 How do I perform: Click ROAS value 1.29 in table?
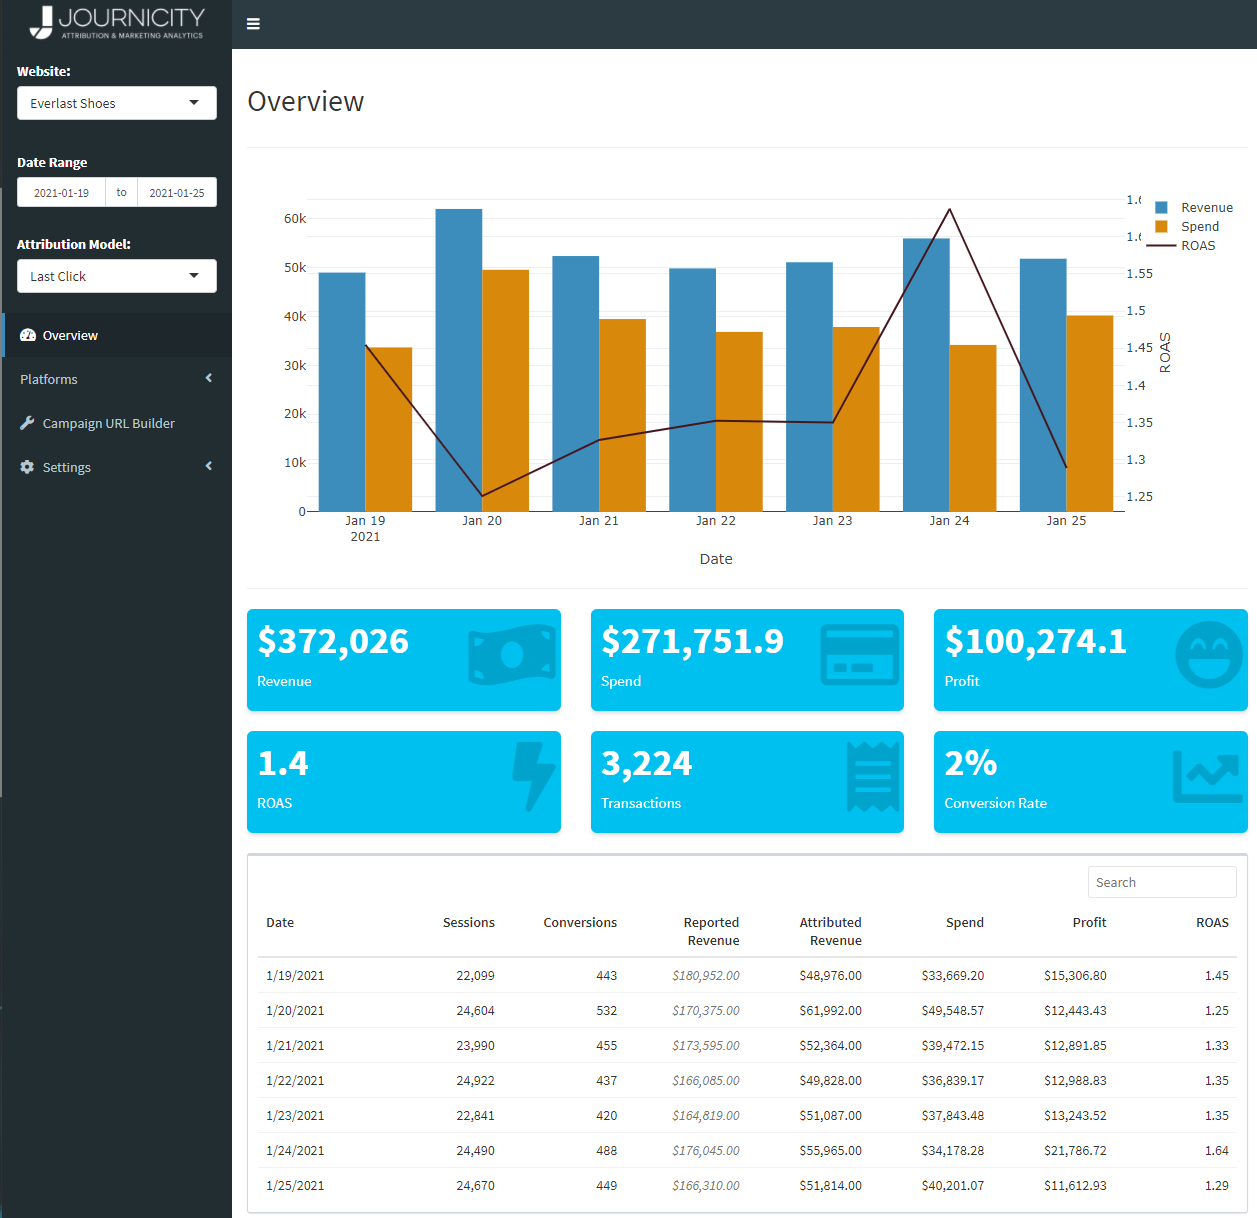1217,1186
